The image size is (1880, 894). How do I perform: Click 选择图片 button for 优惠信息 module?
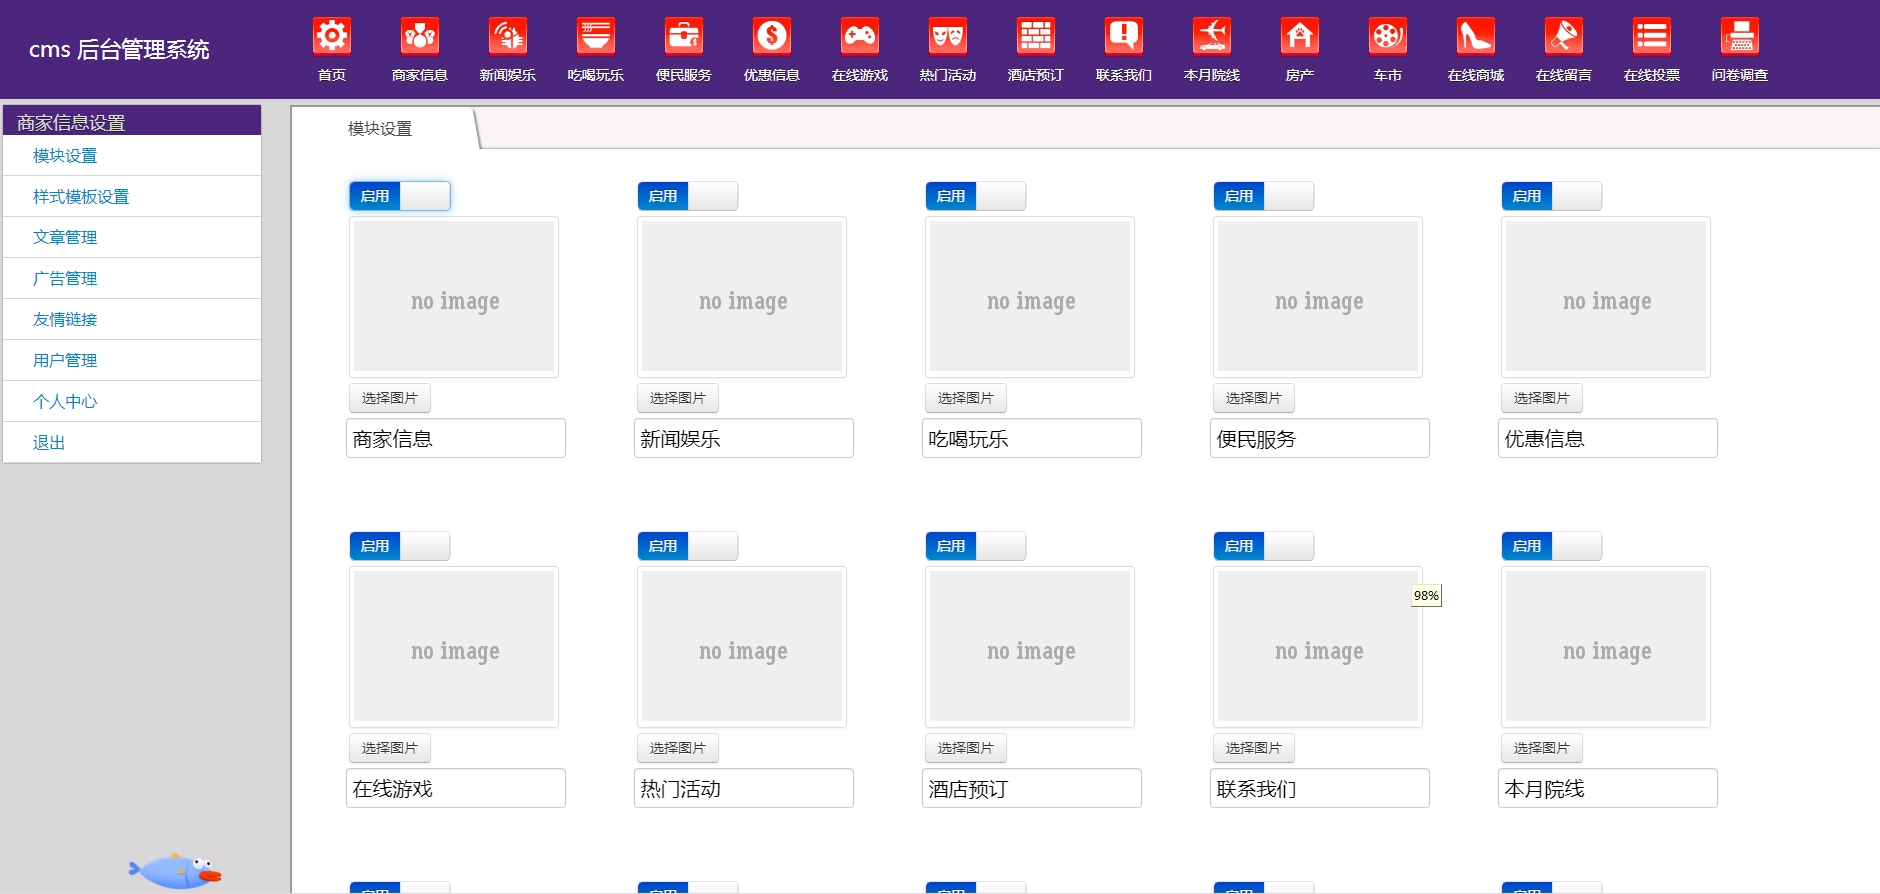pyautogui.click(x=1542, y=398)
